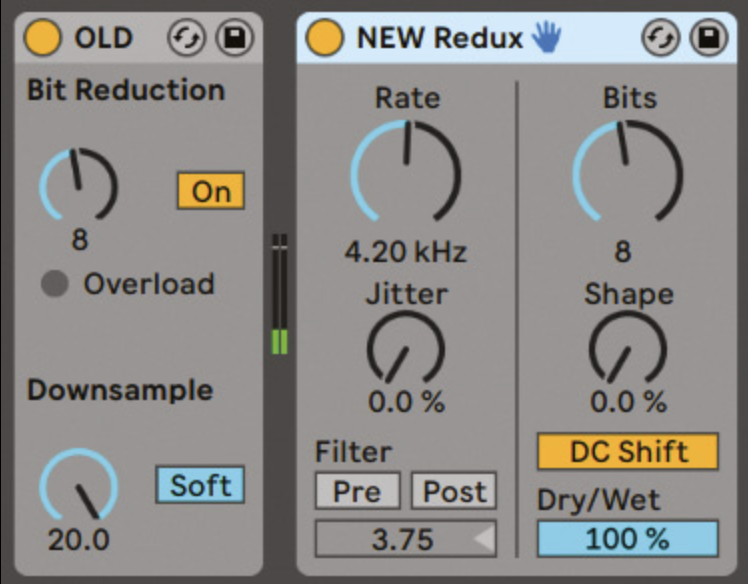Click hot-swap preset icon on OLD device
748x584 pixels.
pos(187,38)
